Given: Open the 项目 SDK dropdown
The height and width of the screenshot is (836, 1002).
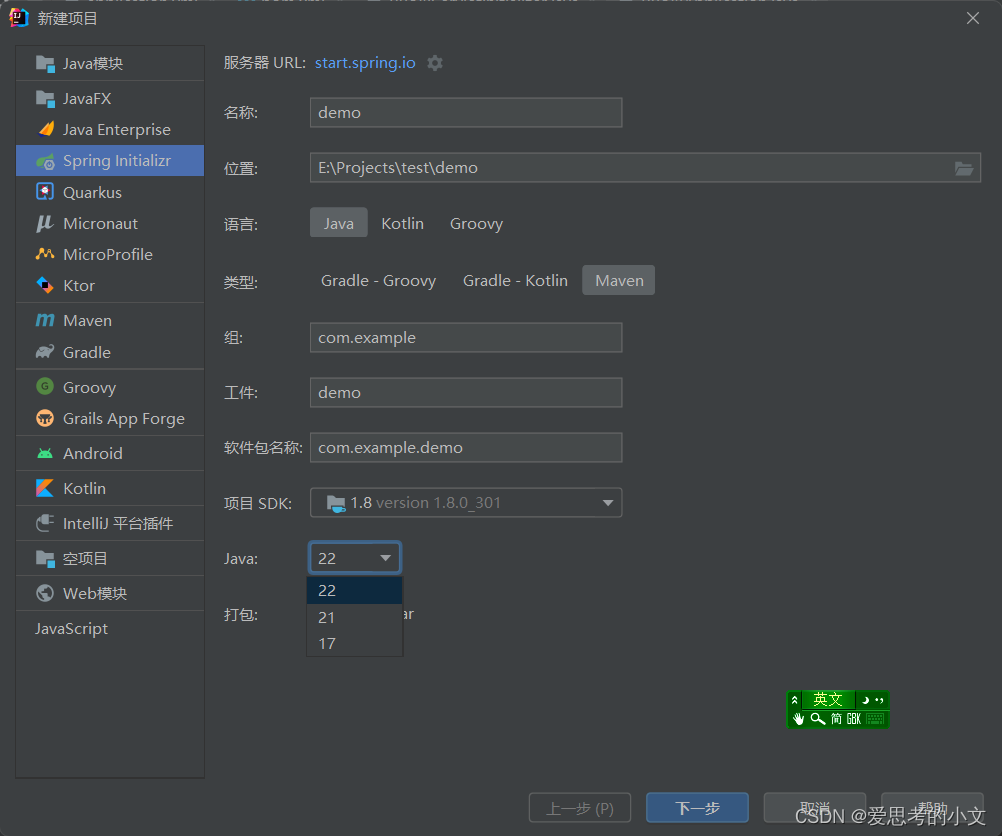Looking at the screenshot, I should (466, 503).
